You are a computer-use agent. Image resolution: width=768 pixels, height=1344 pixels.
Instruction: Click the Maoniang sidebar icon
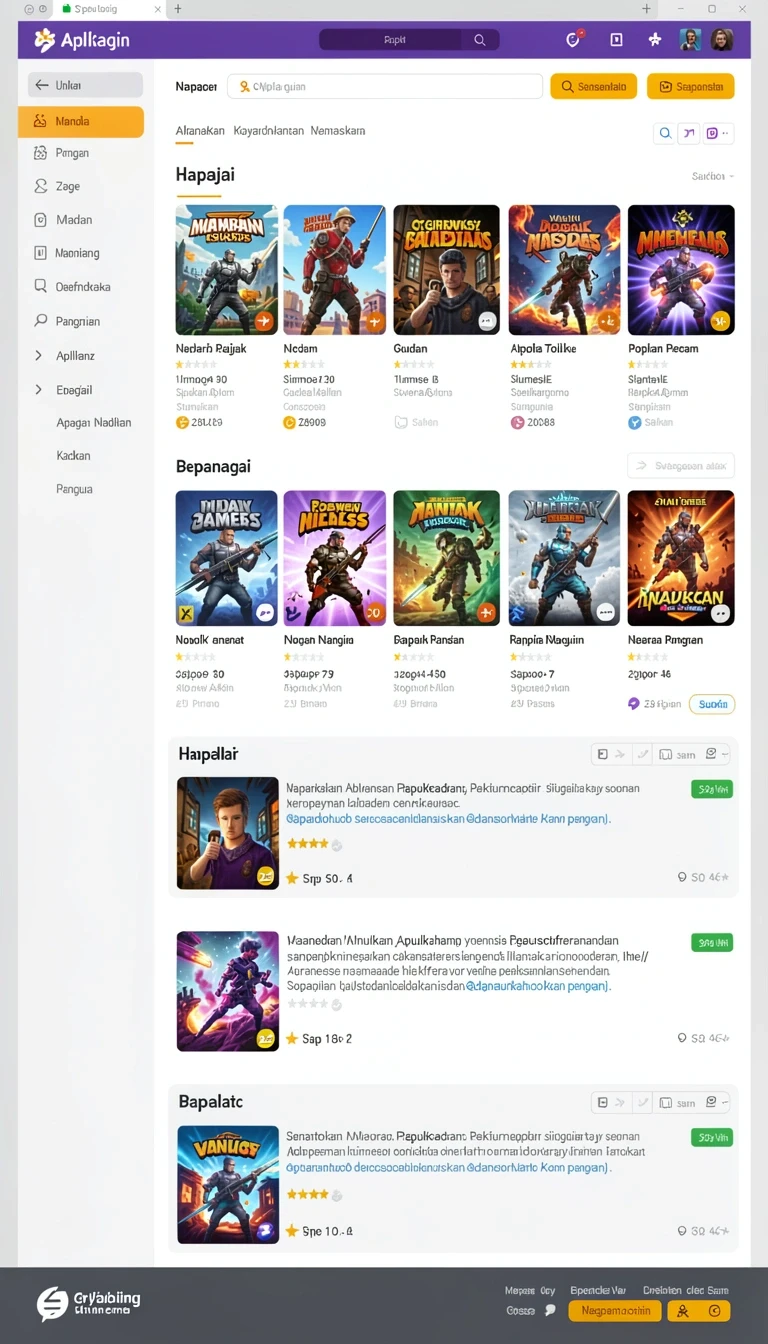point(40,253)
